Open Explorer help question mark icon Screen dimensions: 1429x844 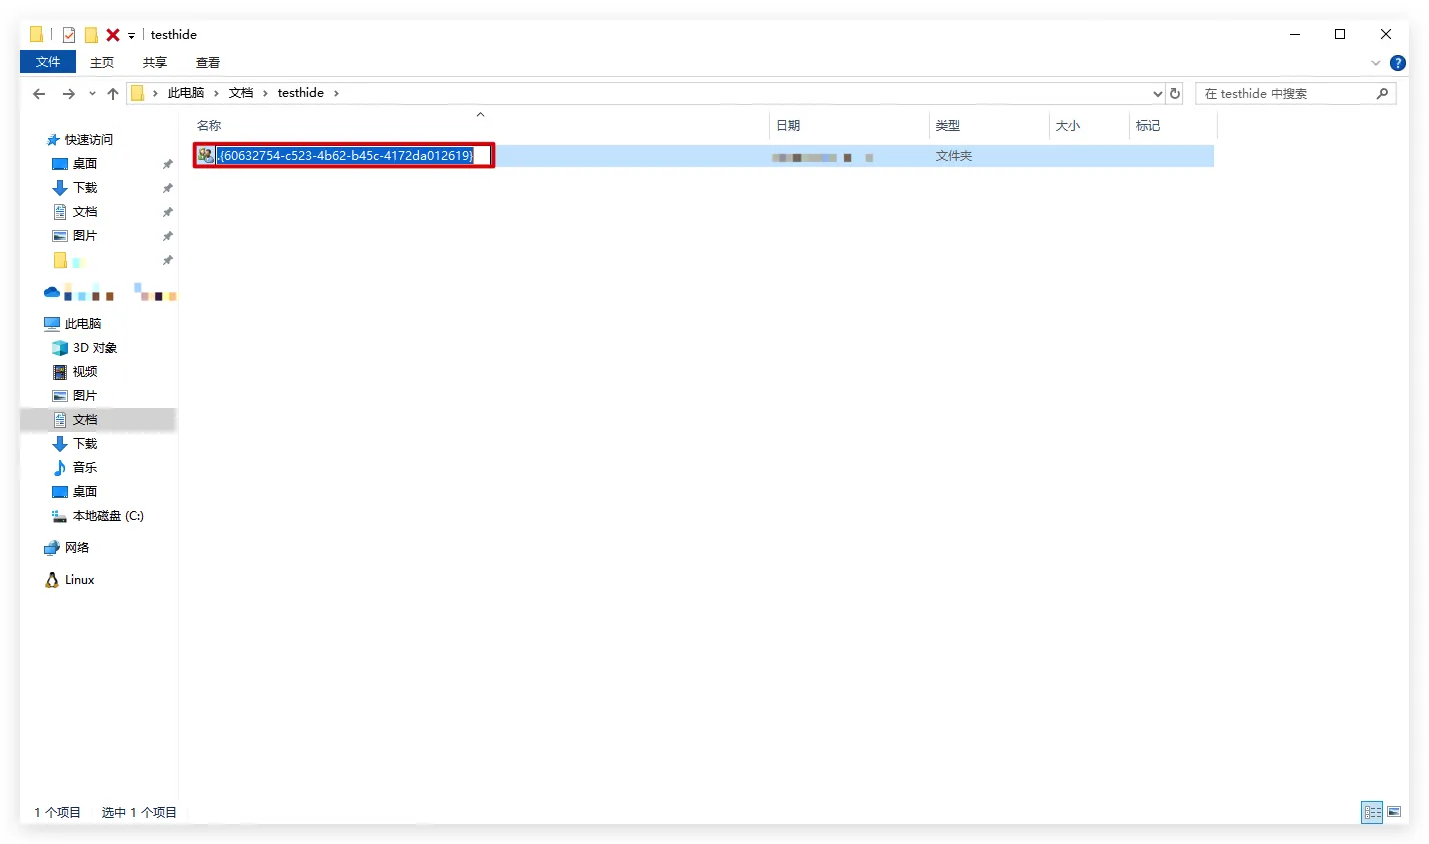(1398, 63)
